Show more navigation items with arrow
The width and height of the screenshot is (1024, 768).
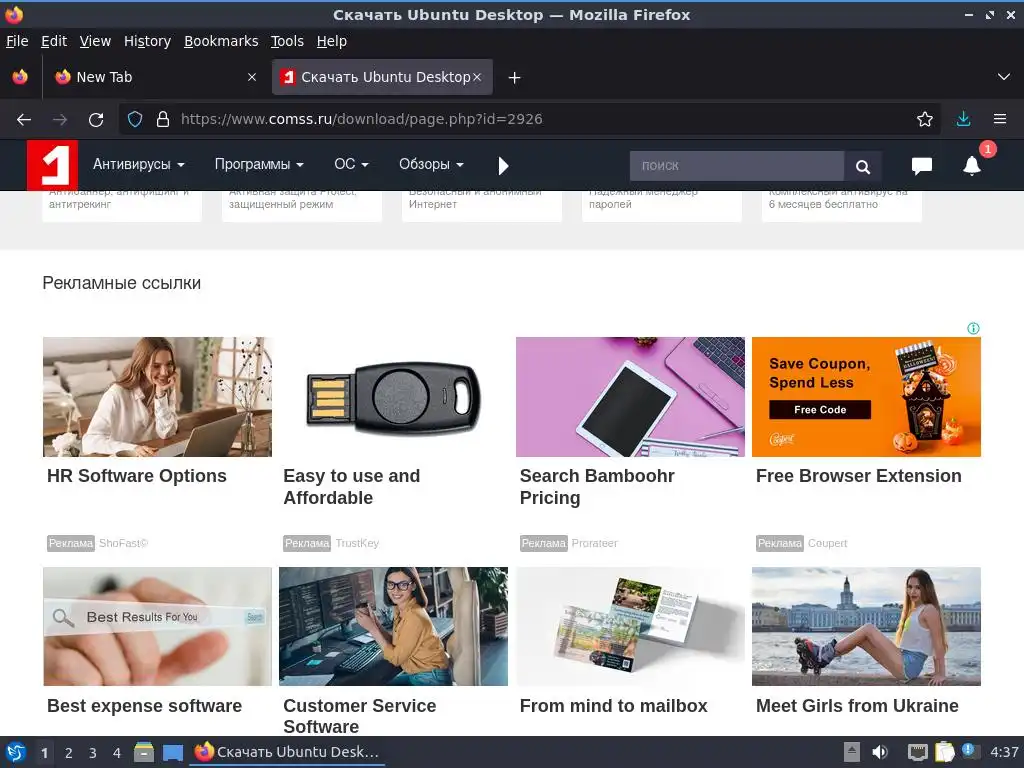click(503, 166)
